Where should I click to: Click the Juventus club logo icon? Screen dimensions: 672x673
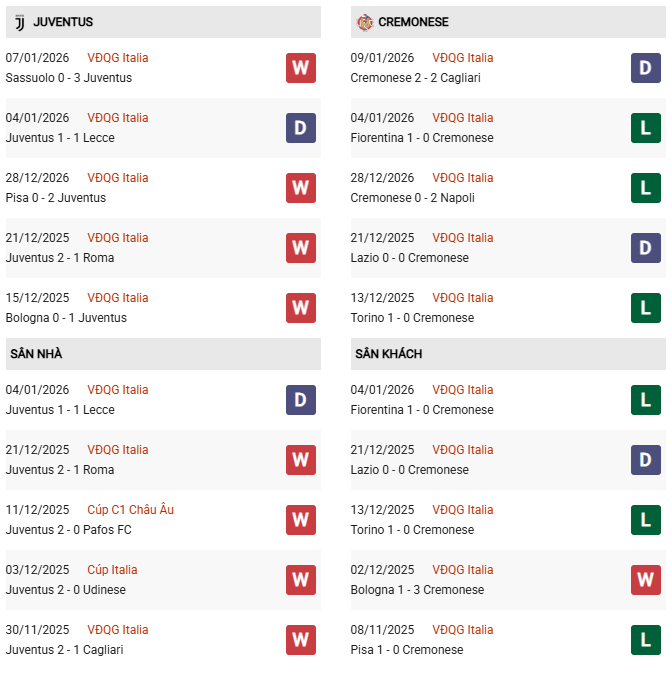(x=19, y=22)
